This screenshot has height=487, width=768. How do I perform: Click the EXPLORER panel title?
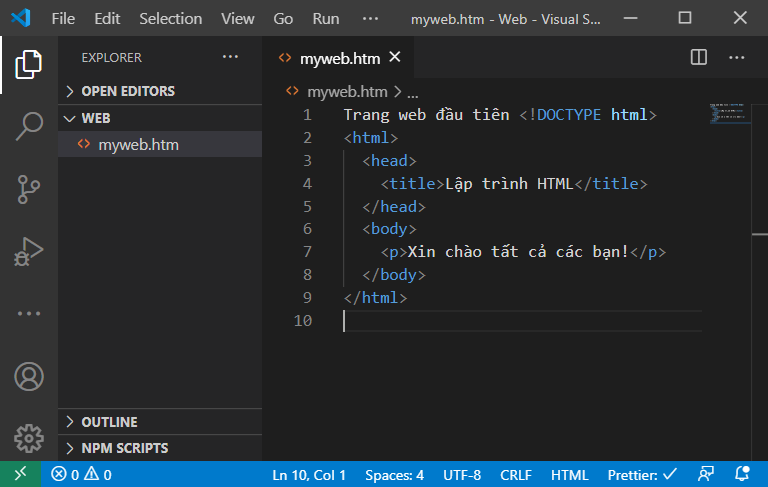coord(112,57)
